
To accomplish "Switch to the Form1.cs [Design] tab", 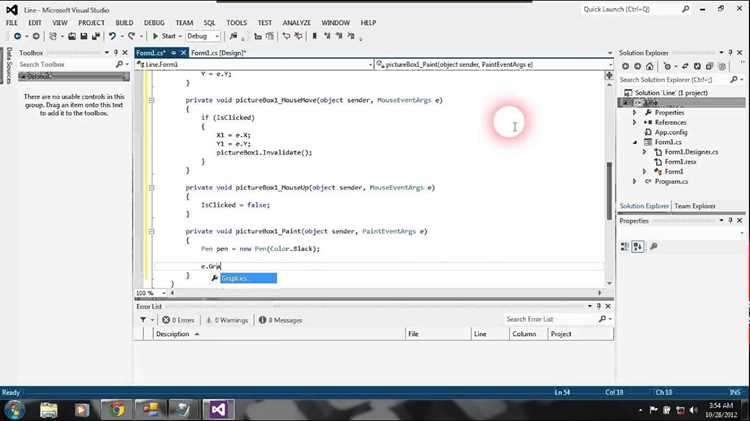I will pos(219,53).
